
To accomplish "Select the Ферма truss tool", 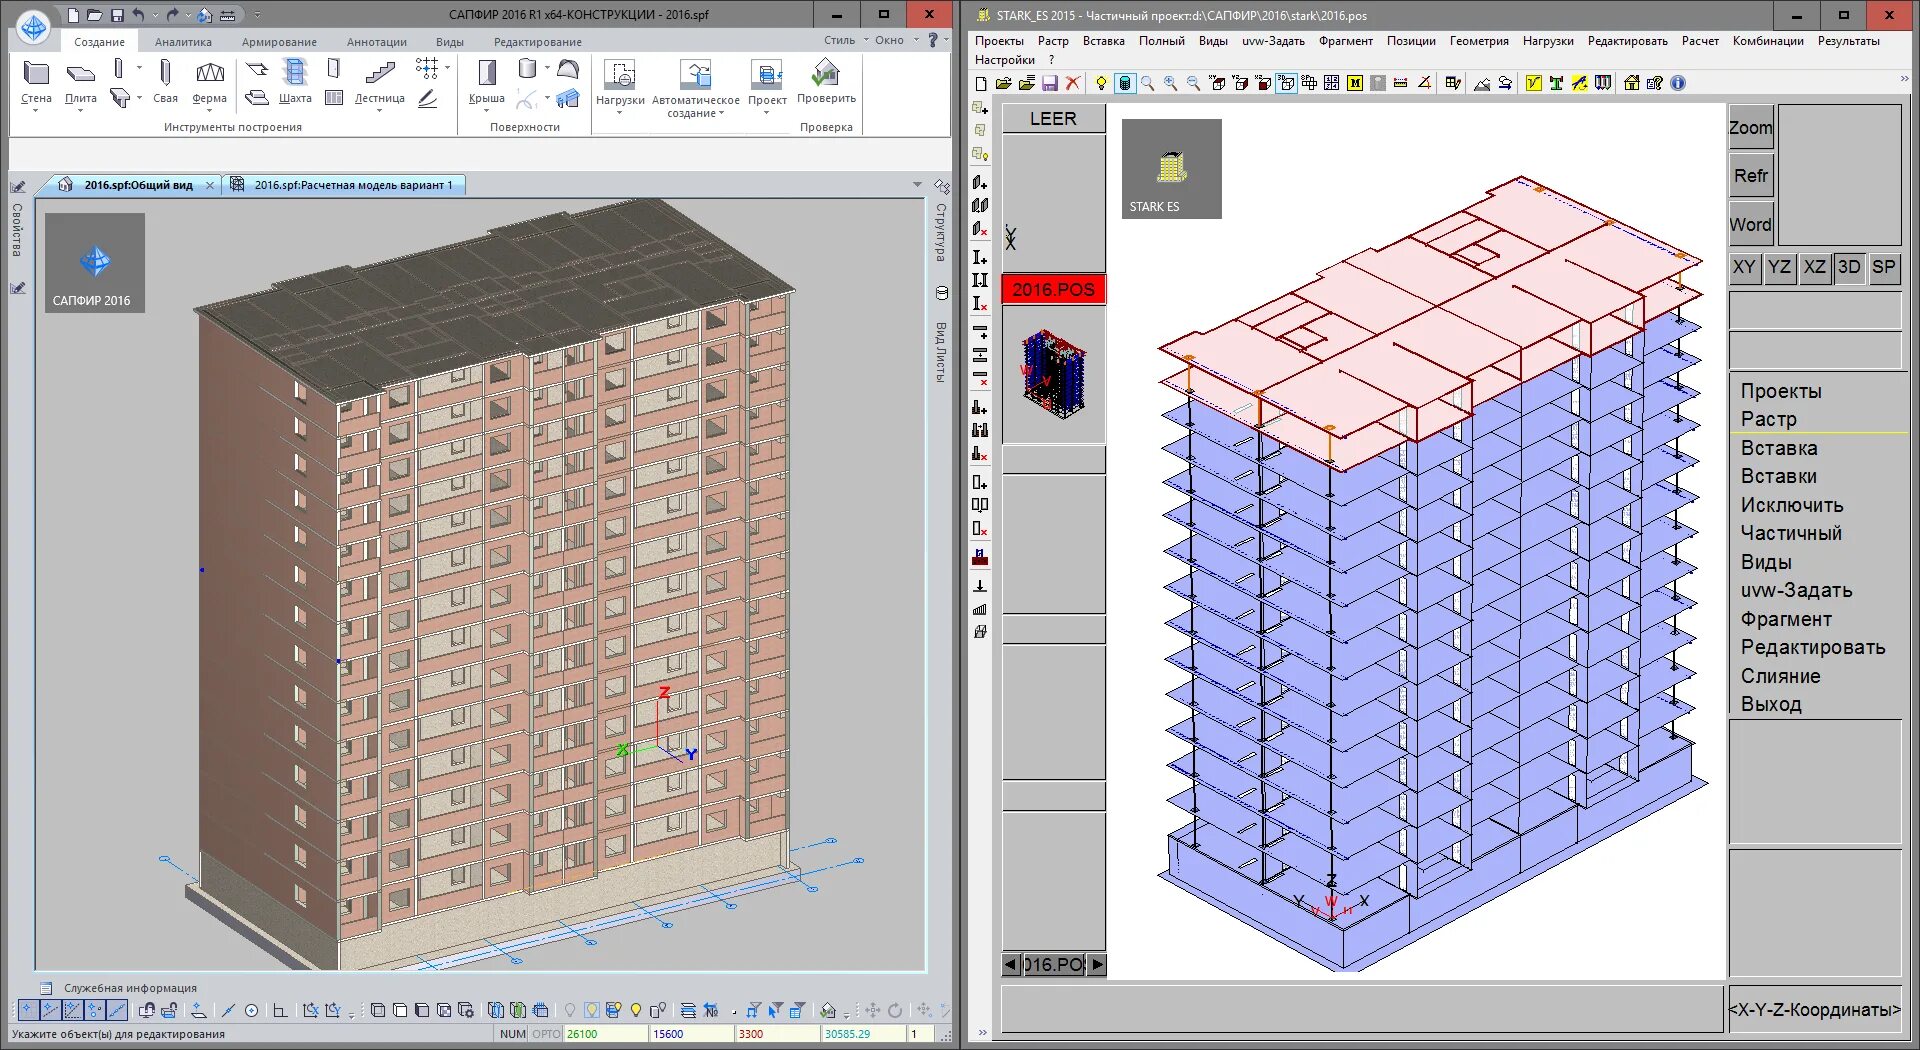I will 209,83.
